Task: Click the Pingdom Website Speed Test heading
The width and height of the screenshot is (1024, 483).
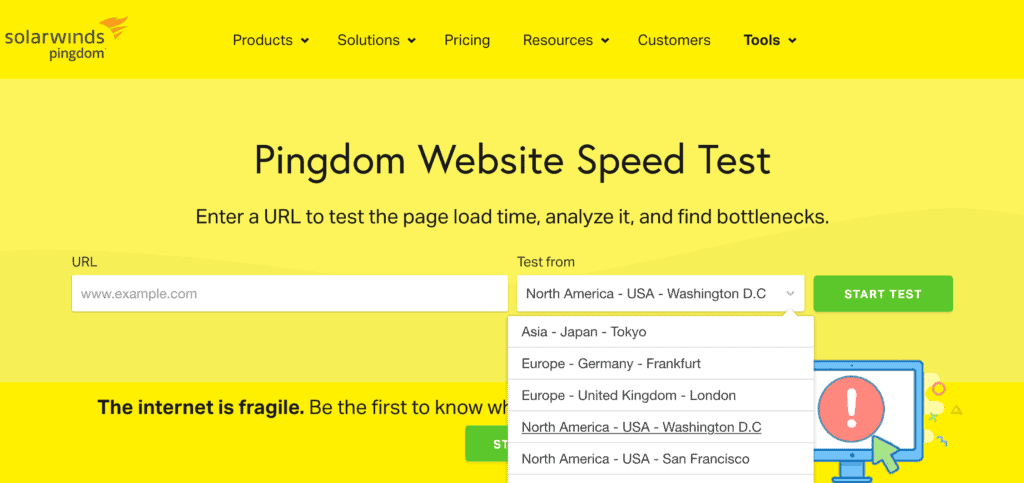Action: tap(512, 160)
